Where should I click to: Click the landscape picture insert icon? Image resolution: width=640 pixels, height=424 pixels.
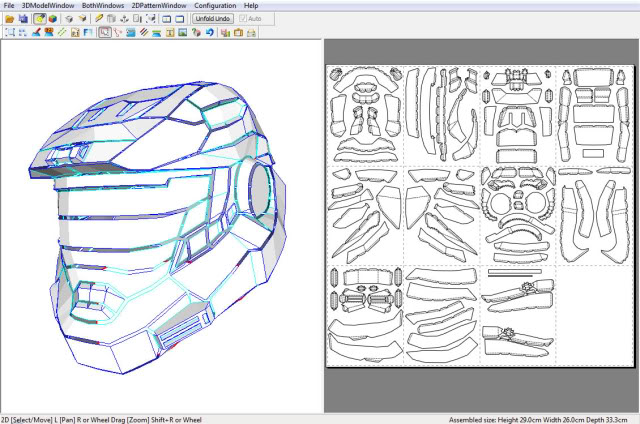click(x=183, y=32)
